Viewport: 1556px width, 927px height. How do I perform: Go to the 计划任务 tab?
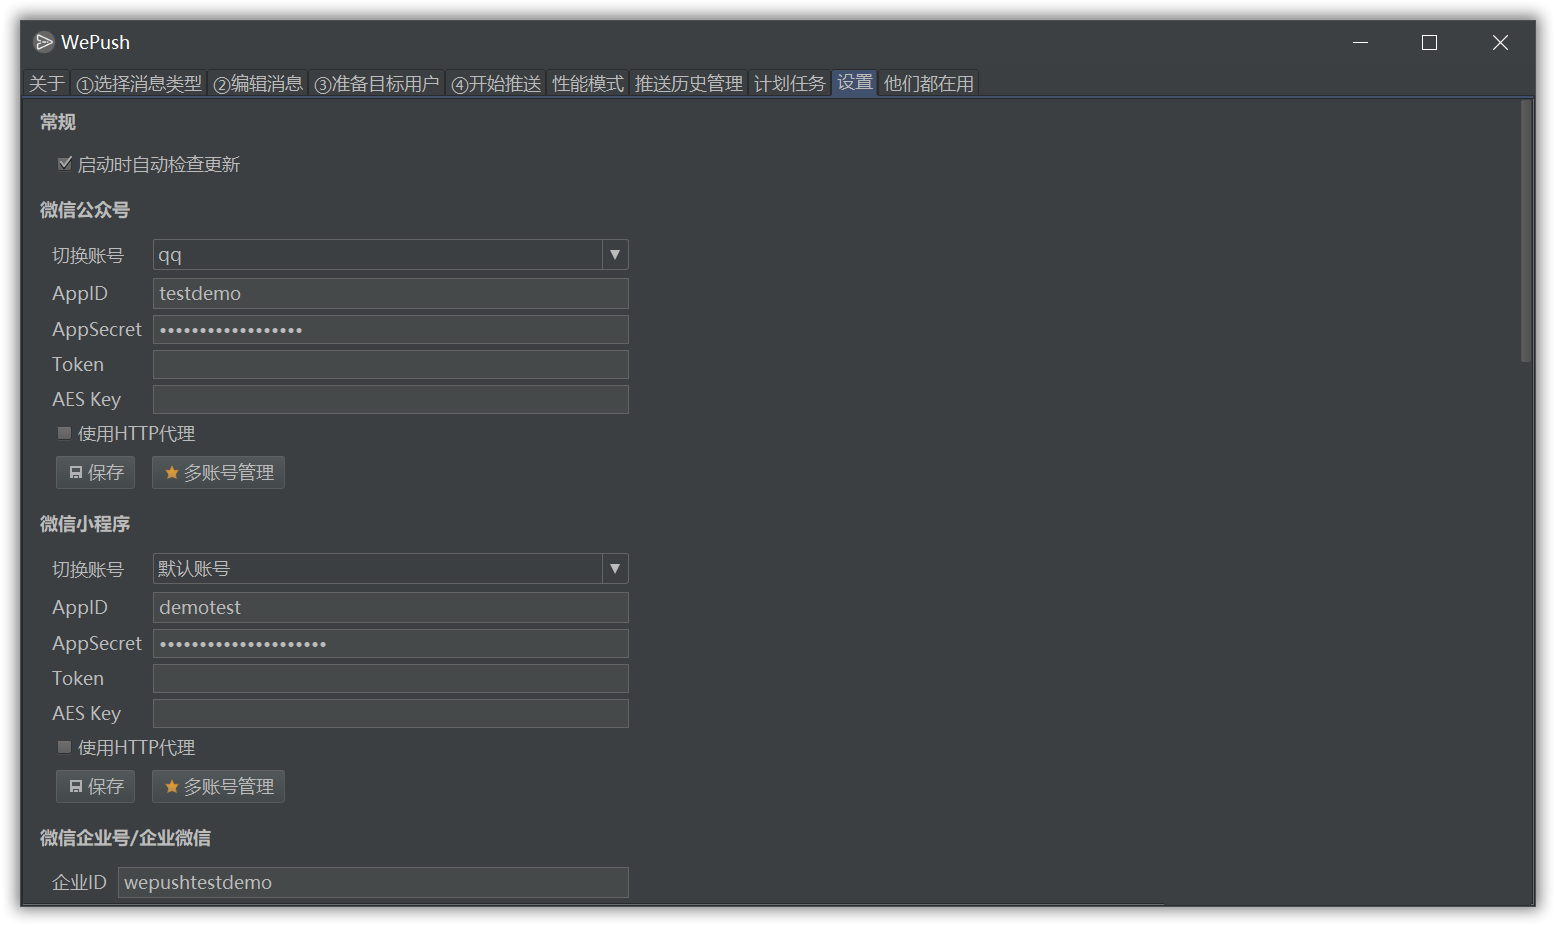(789, 84)
